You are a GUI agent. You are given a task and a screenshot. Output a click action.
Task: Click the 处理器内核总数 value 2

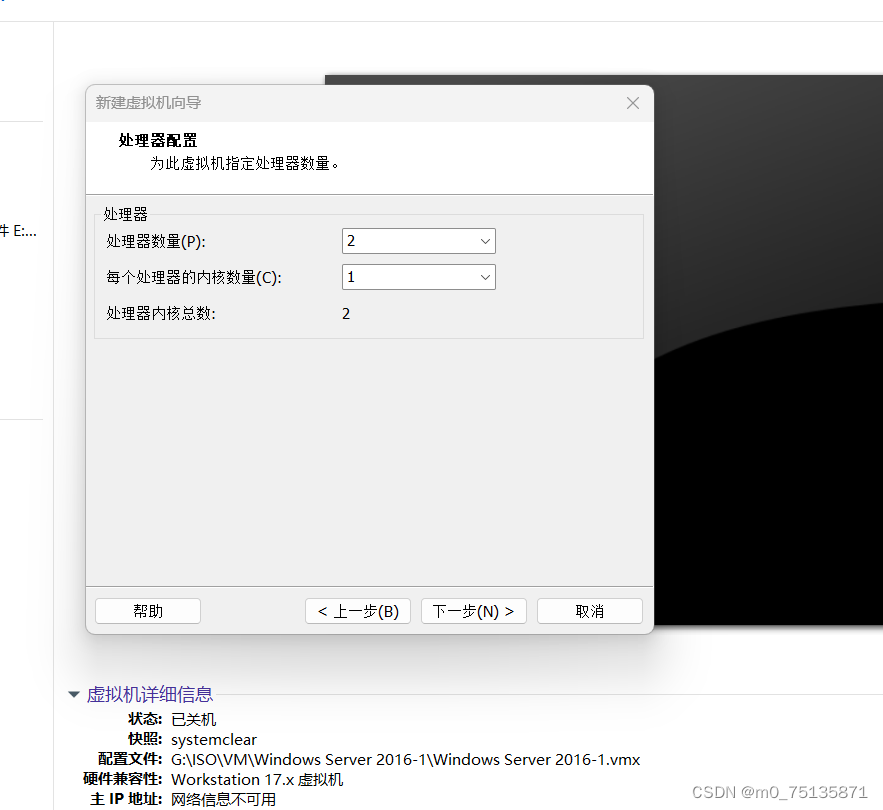(346, 313)
